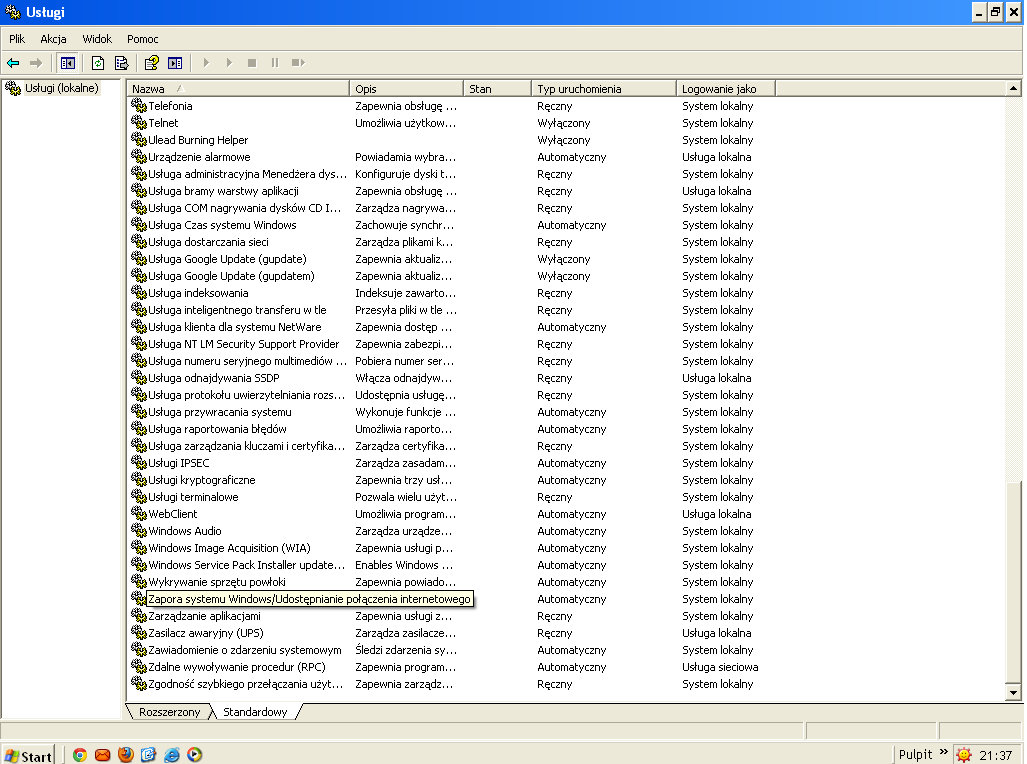The height and width of the screenshot is (764, 1027).
Task: Launch Firefox from quick launch
Action: click(x=126, y=755)
